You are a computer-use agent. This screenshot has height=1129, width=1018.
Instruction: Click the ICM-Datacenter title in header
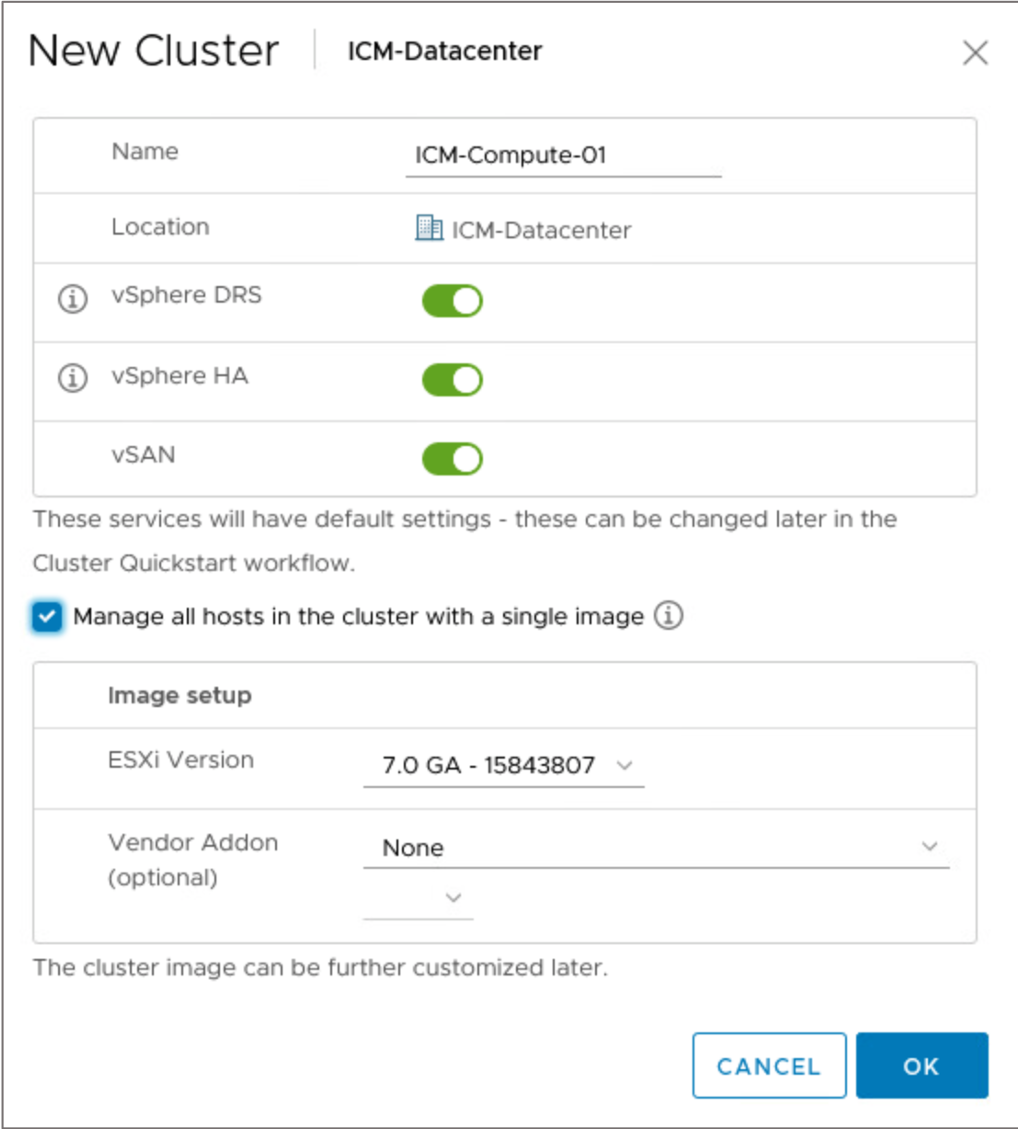pos(445,51)
